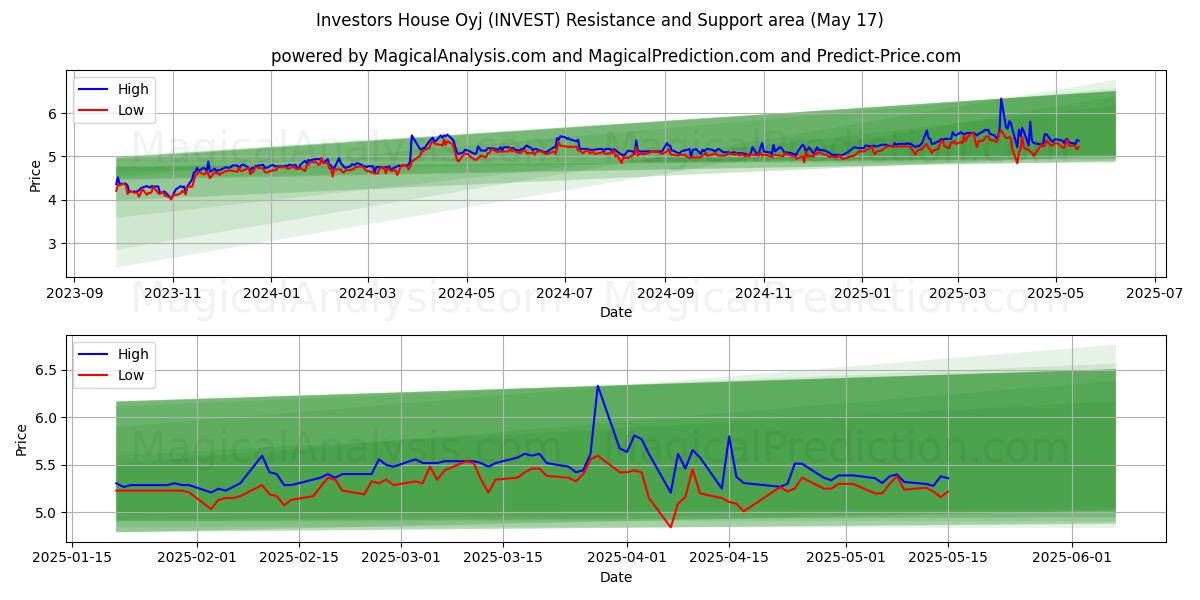Click the '2025-04-01' date label on bottom chart
The height and width of the screenshot is (600, 1200).
coord(627,559)
